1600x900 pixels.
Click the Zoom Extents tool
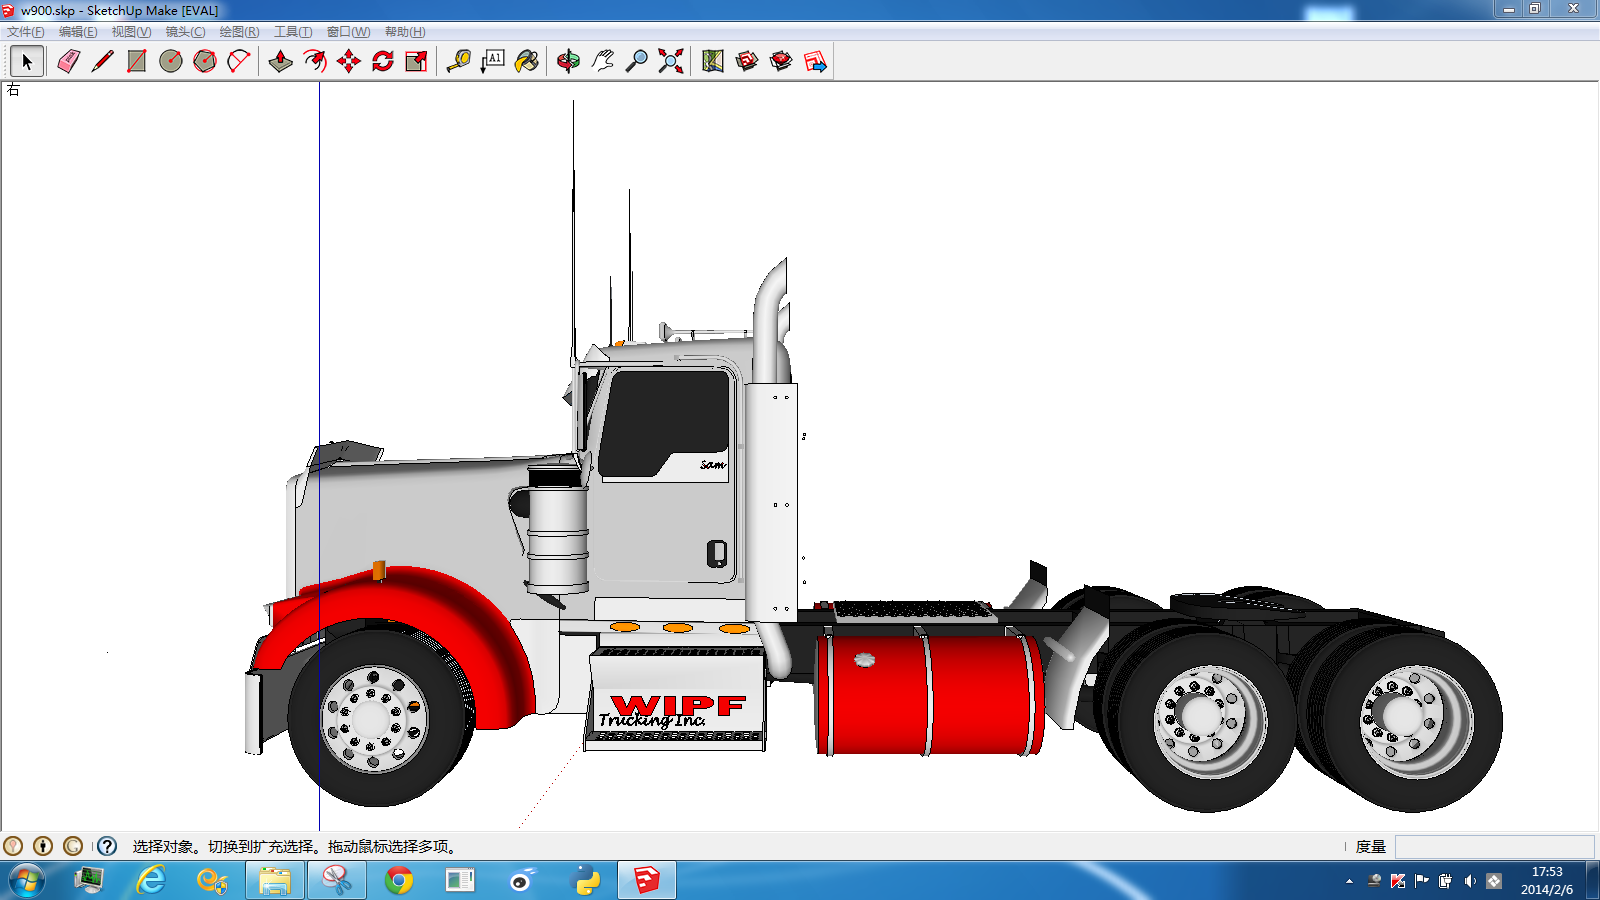point(671,61)
